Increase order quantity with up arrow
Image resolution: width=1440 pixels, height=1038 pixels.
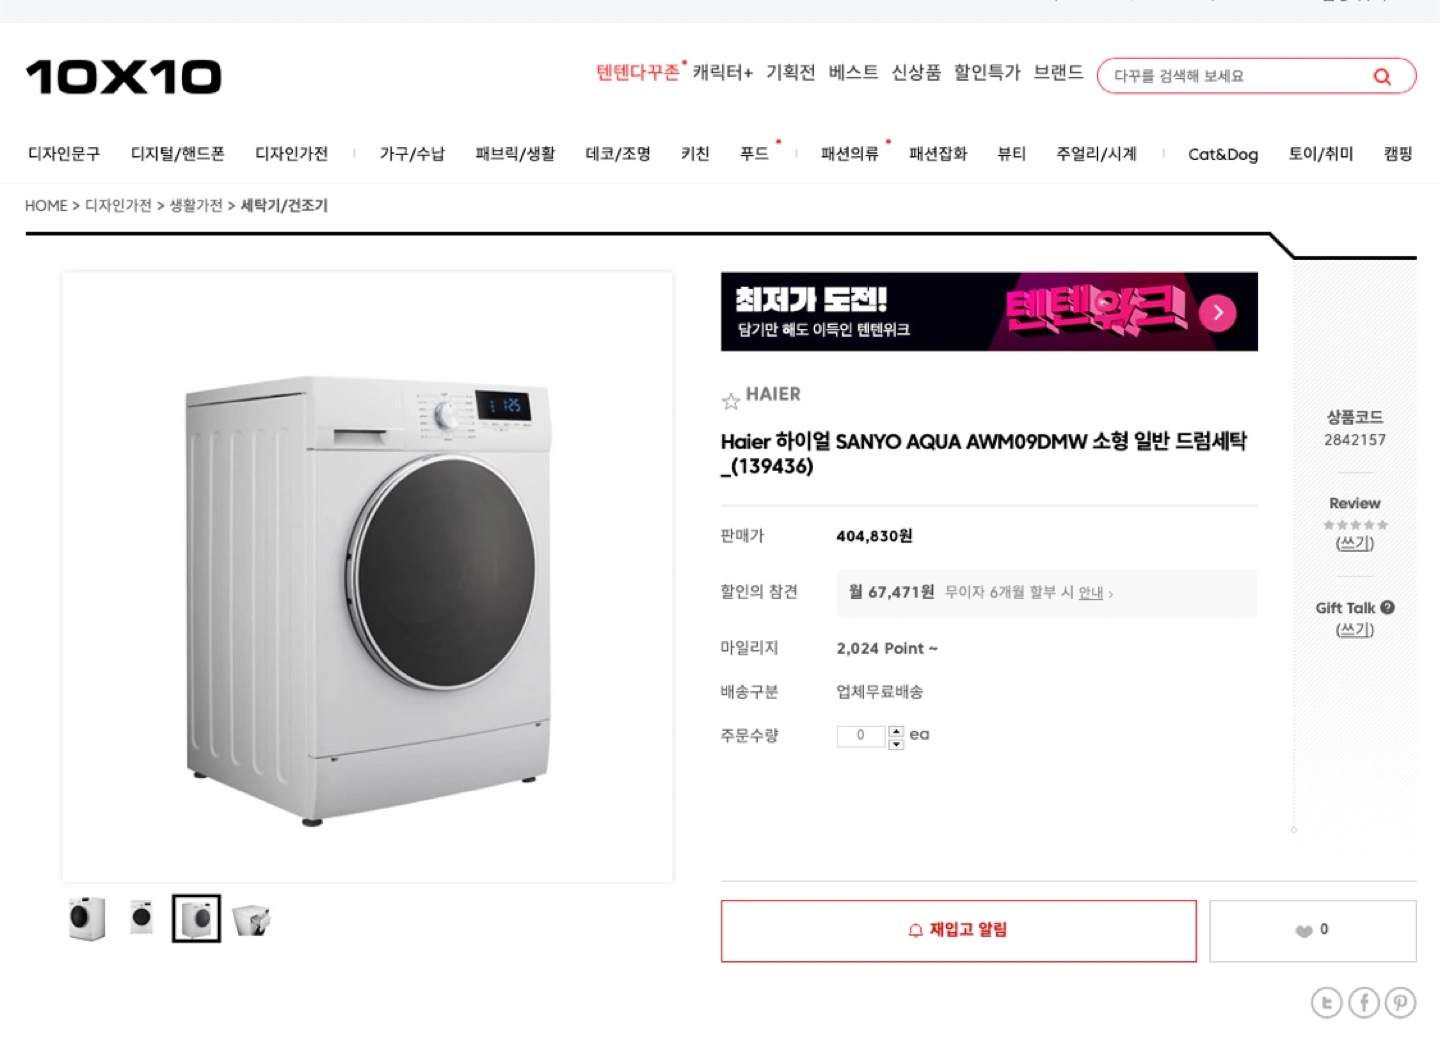coord(896,731)
